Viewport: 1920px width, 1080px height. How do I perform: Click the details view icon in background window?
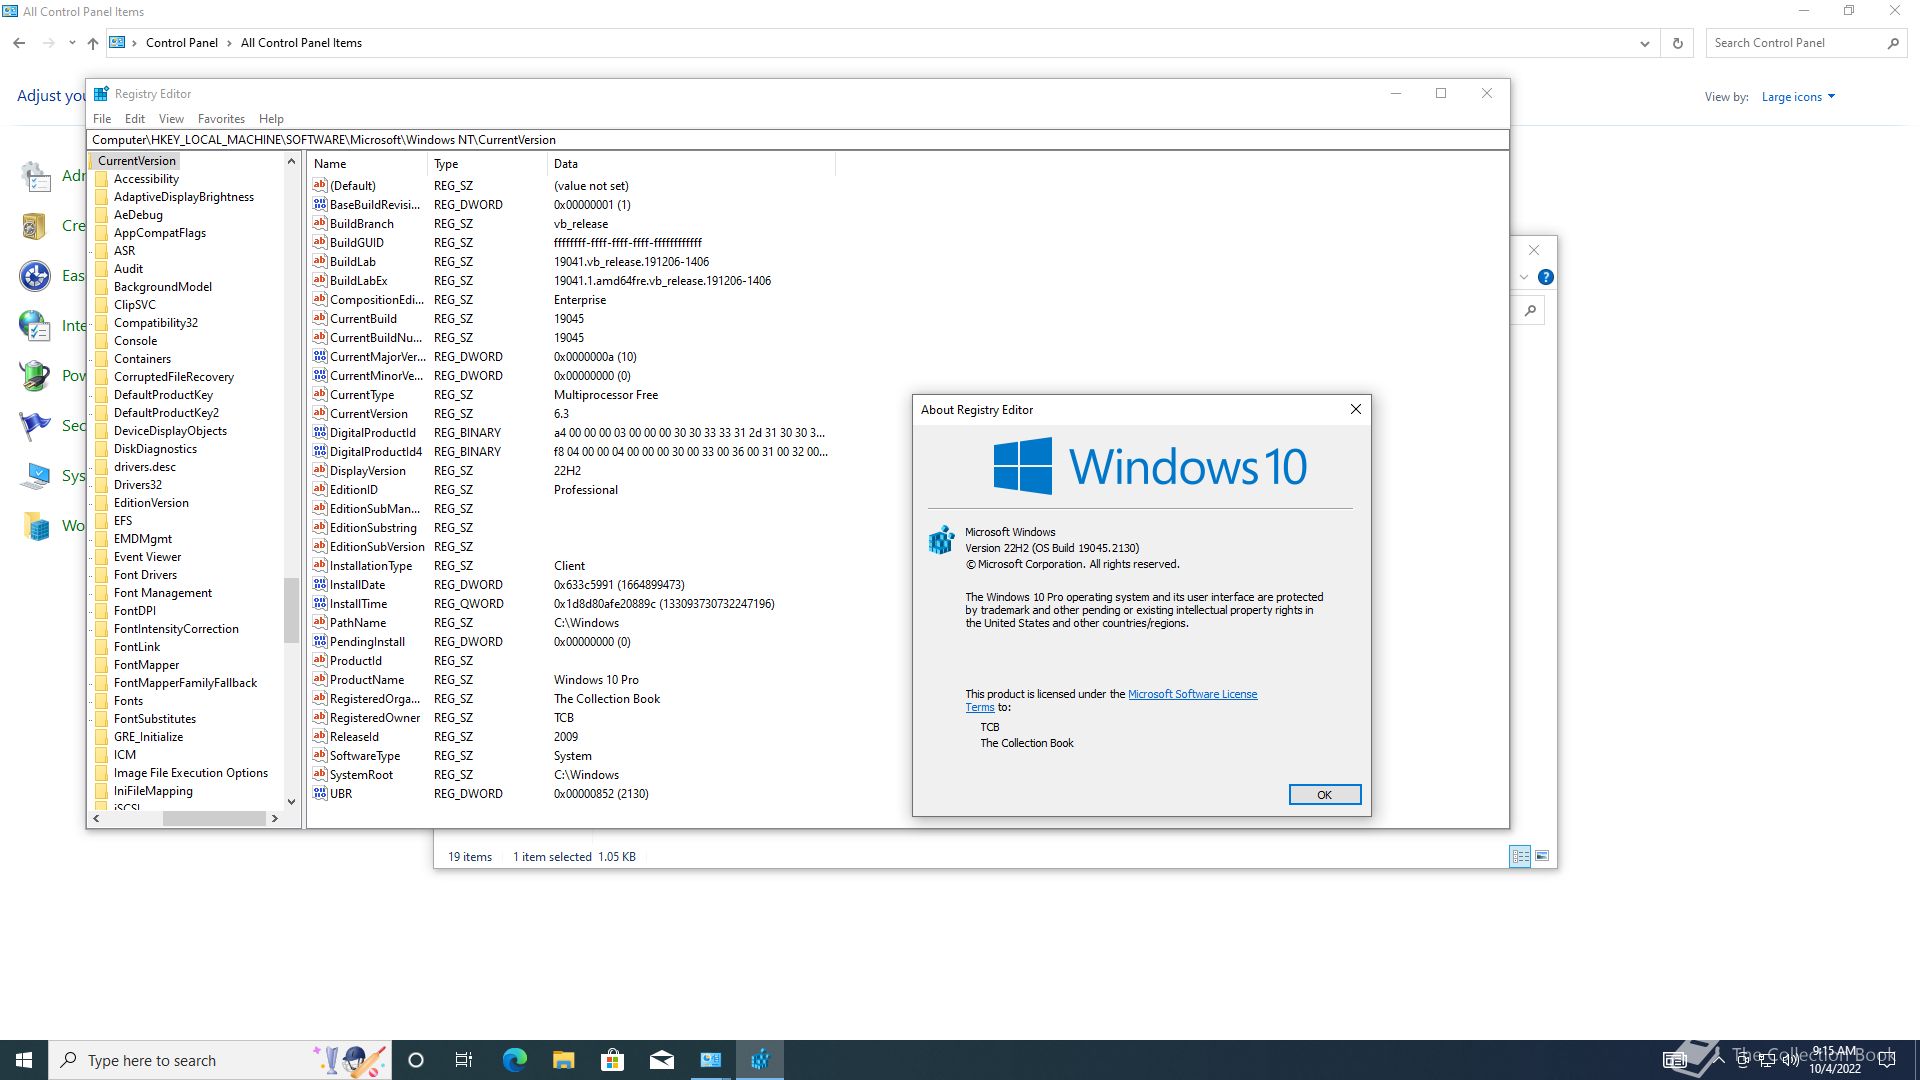[x=1520, y=856]
